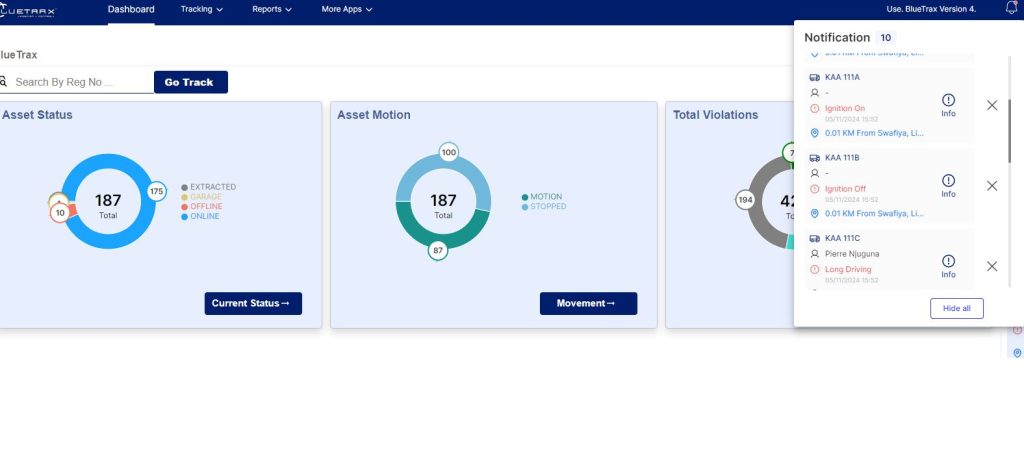Dismiss the KAA 111B notification
This screenshot has height=476, width=1024.
(x=992, y=186)
